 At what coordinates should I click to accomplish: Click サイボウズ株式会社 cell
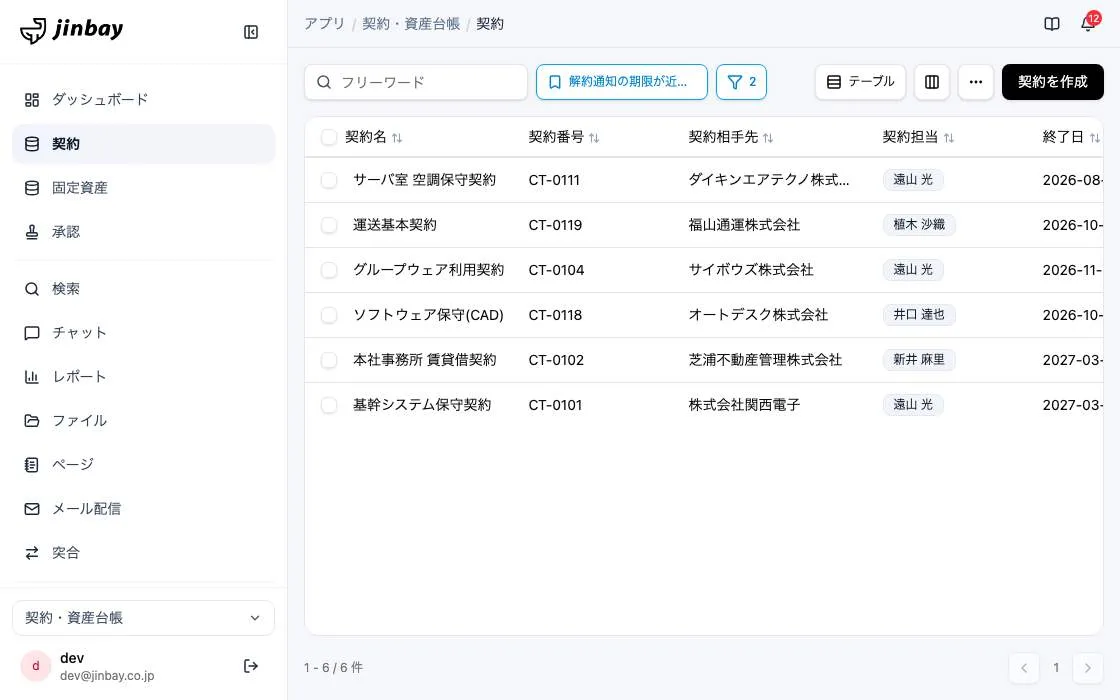click(751, 270)
